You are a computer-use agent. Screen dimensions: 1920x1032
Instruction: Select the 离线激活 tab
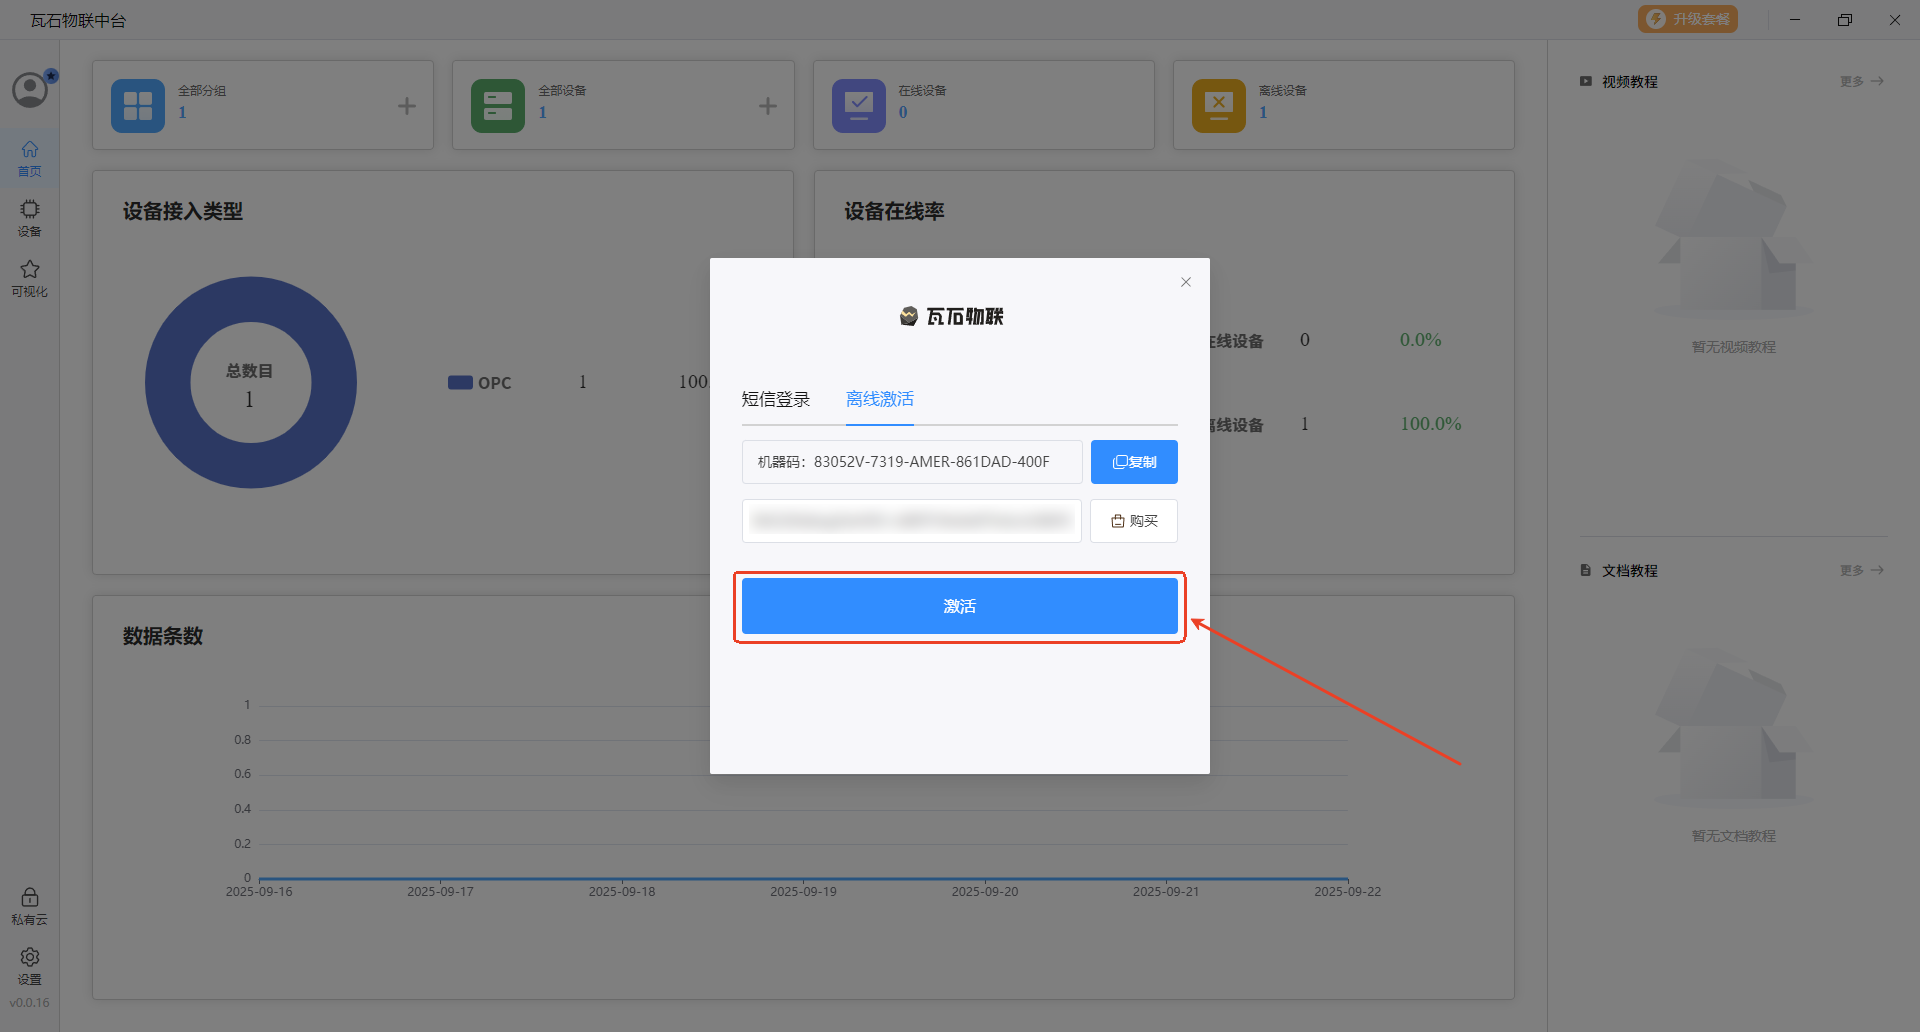(x=879, y=399)
